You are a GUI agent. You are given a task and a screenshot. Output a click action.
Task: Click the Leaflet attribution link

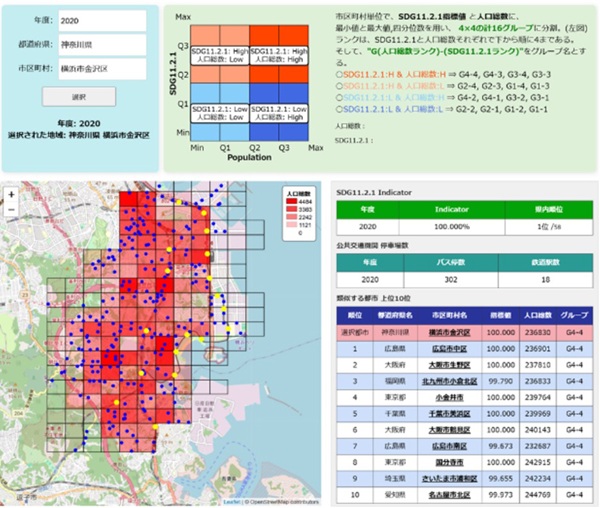229,501
